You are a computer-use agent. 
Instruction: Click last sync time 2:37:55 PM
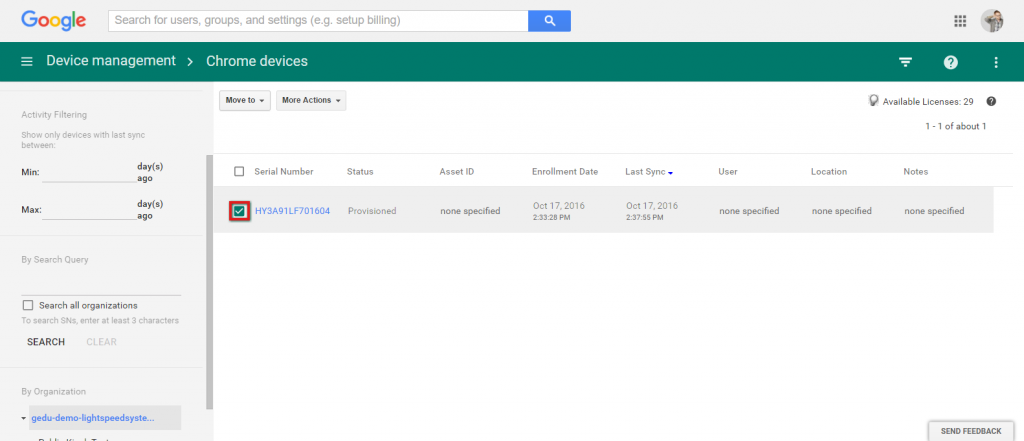point(645,217)
